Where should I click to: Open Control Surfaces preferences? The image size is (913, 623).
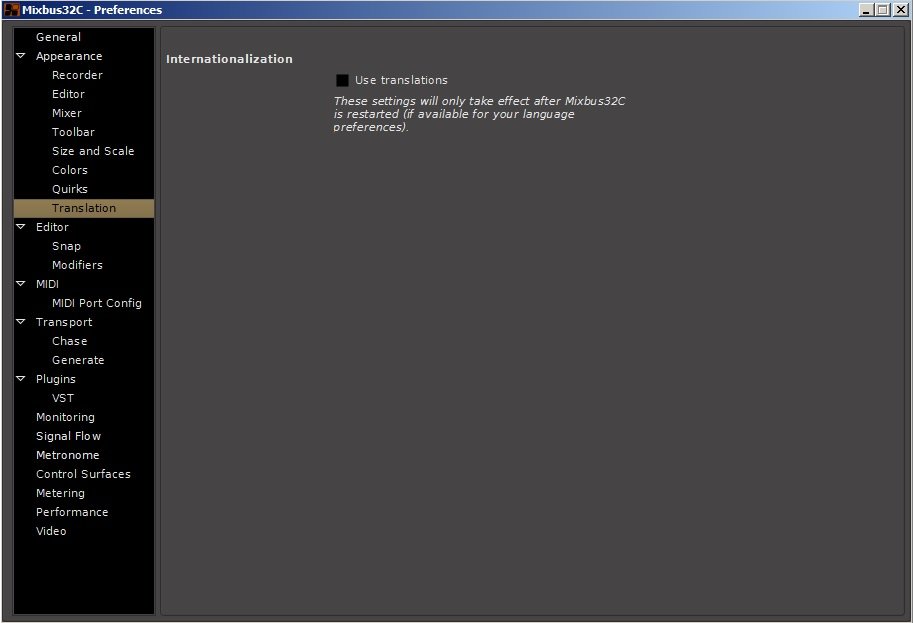[83, 474]
